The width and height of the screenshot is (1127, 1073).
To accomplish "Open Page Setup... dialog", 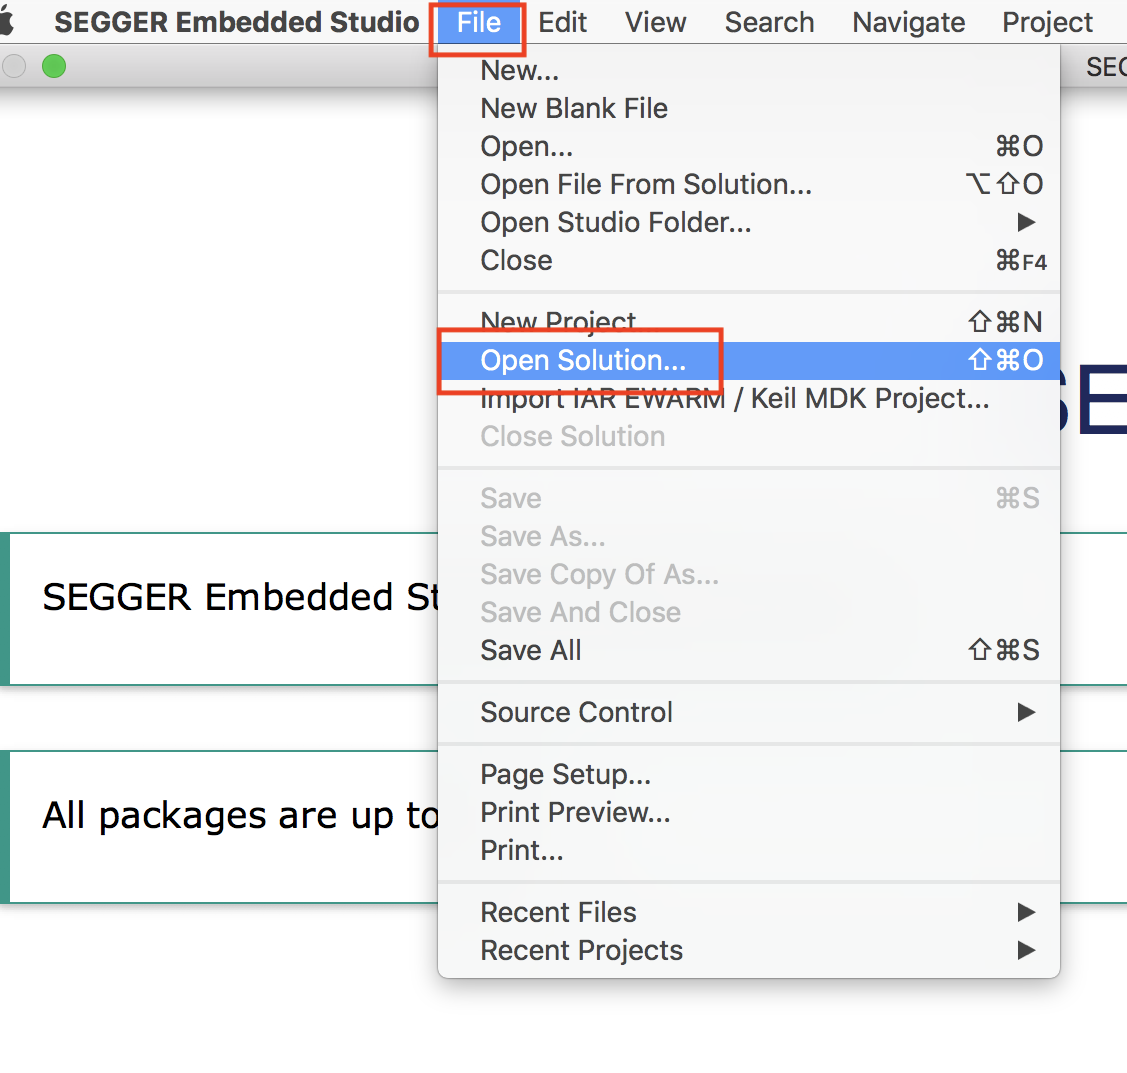I will tap(749, 774).
